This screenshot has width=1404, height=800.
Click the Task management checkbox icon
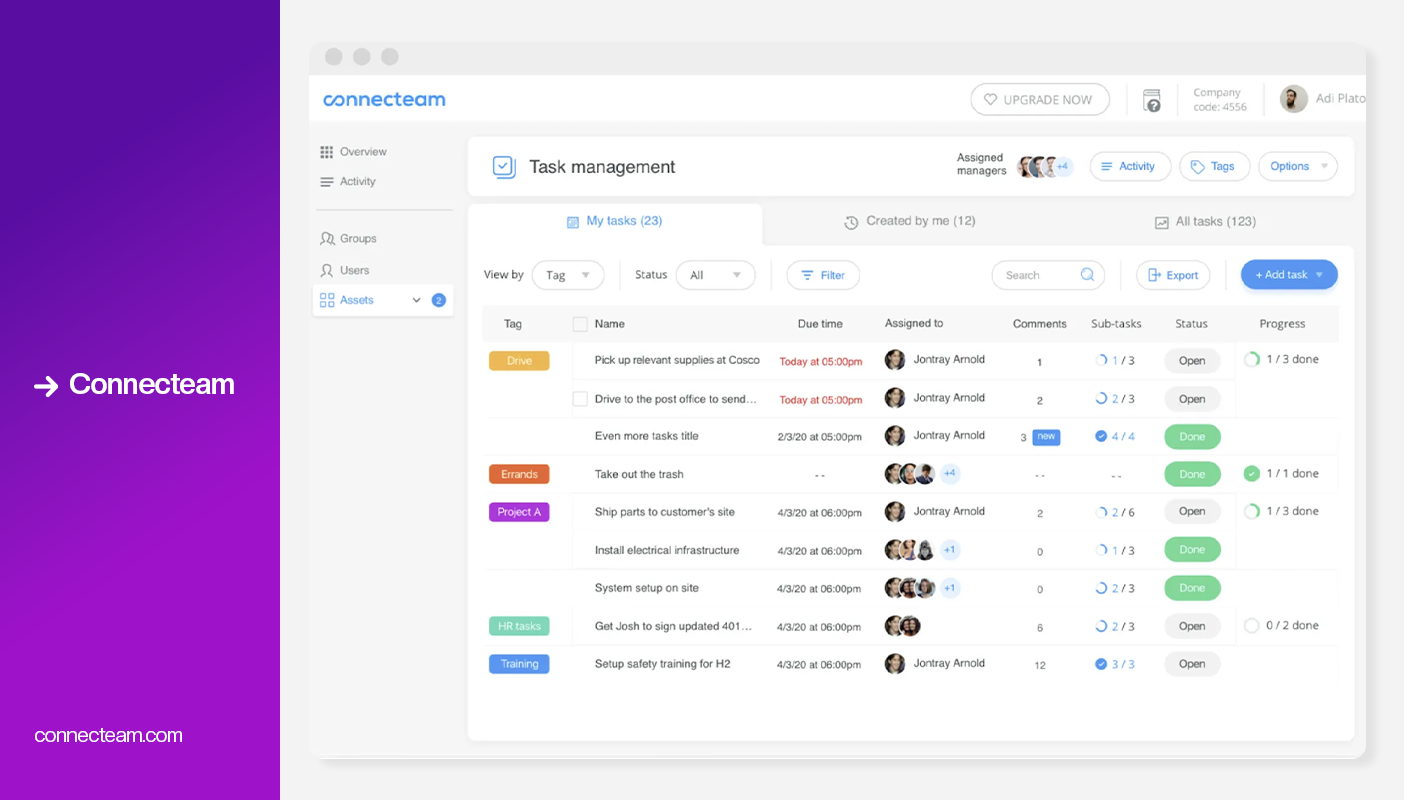(x=504, y=167)
